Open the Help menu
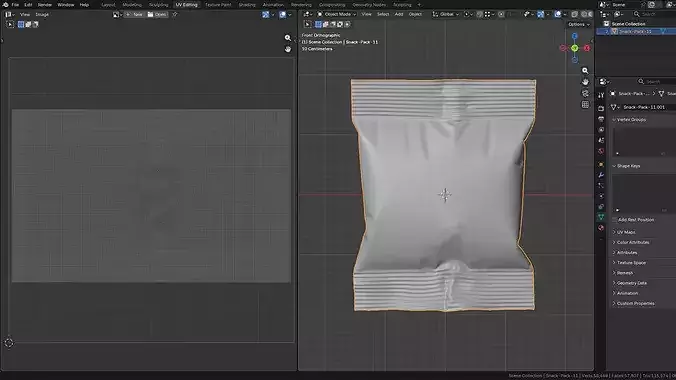Image resolution: width=676 pixels, height=380 pixels. pyautogui.click(x=84, y=5)
